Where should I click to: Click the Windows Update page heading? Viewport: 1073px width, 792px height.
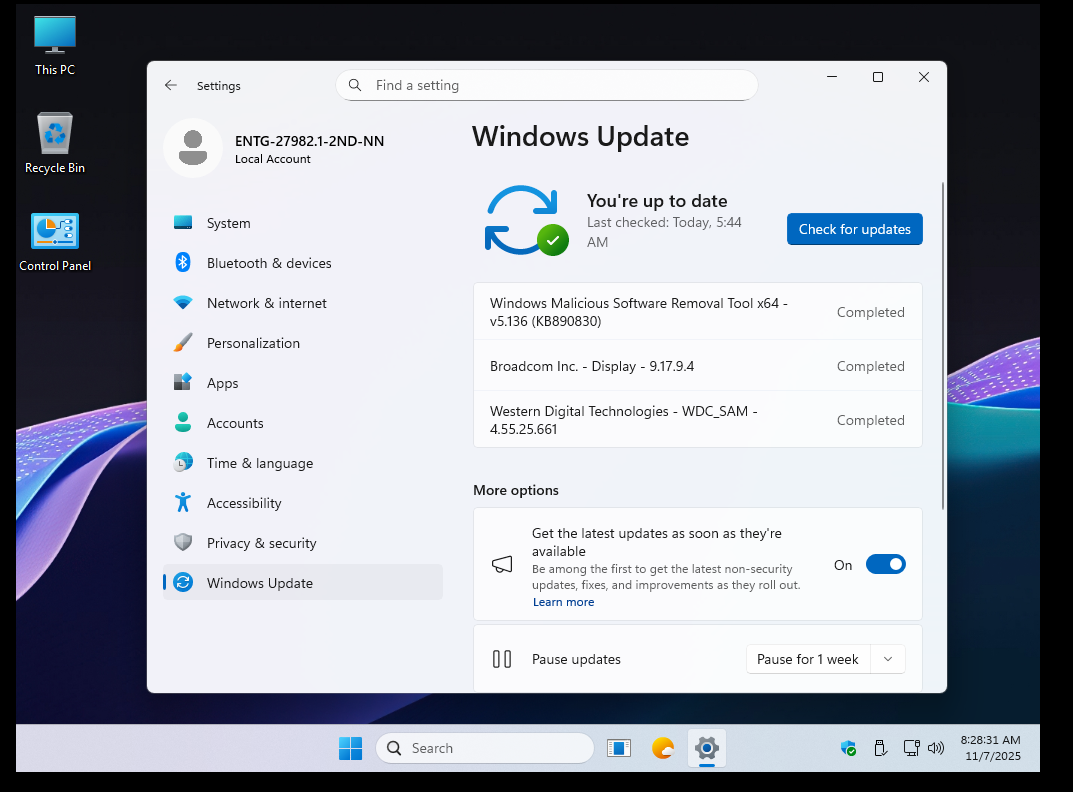(x=580, y=137)
